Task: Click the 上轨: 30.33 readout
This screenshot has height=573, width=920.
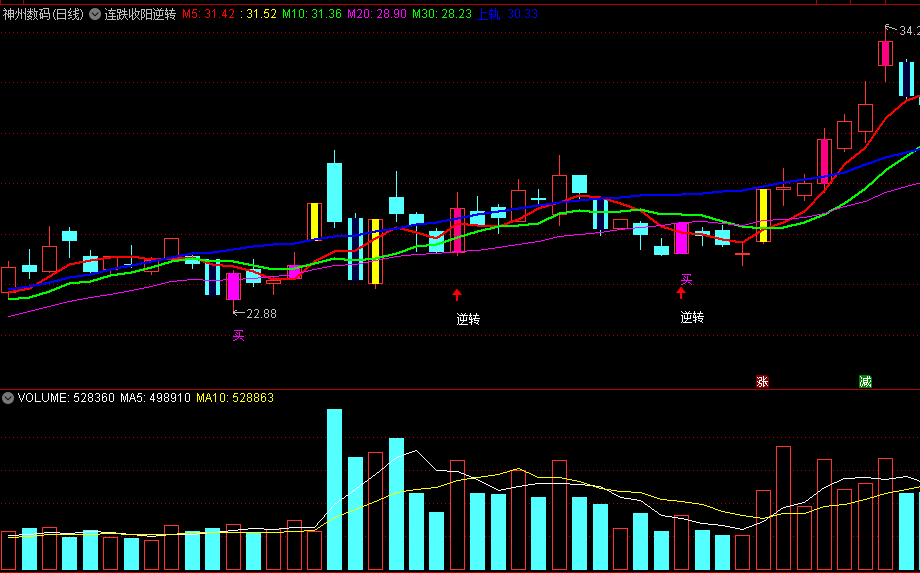Action: [508, 14]
